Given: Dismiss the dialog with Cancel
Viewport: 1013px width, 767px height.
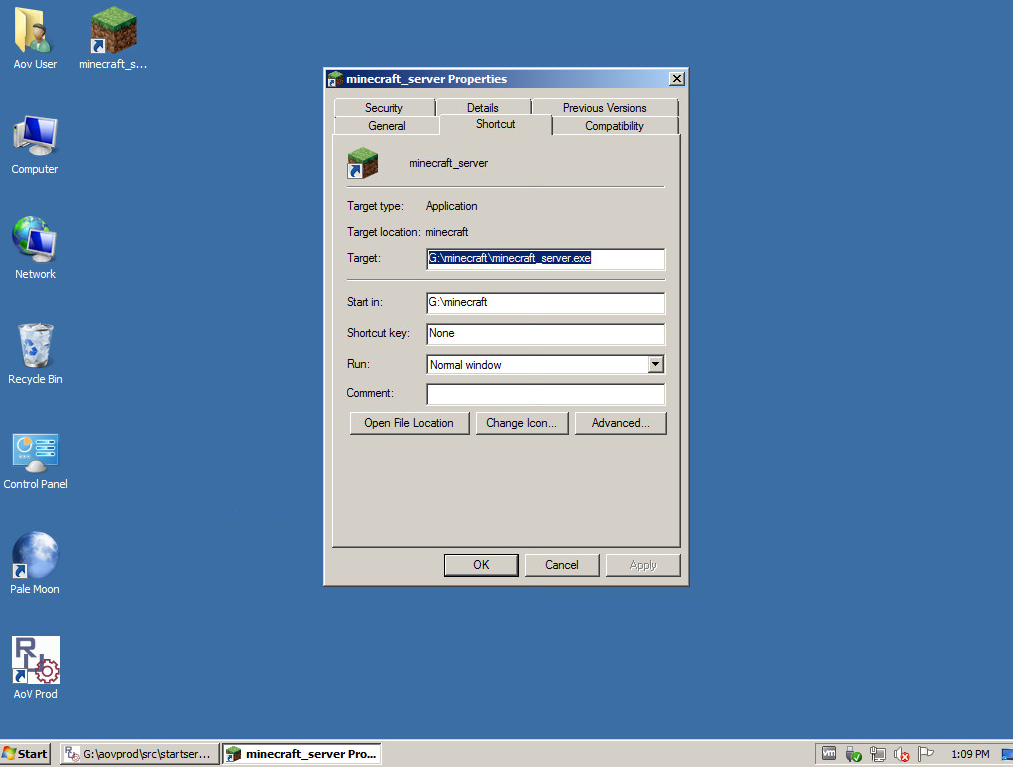Looking at the screenshot, I should tap(561, 565).
